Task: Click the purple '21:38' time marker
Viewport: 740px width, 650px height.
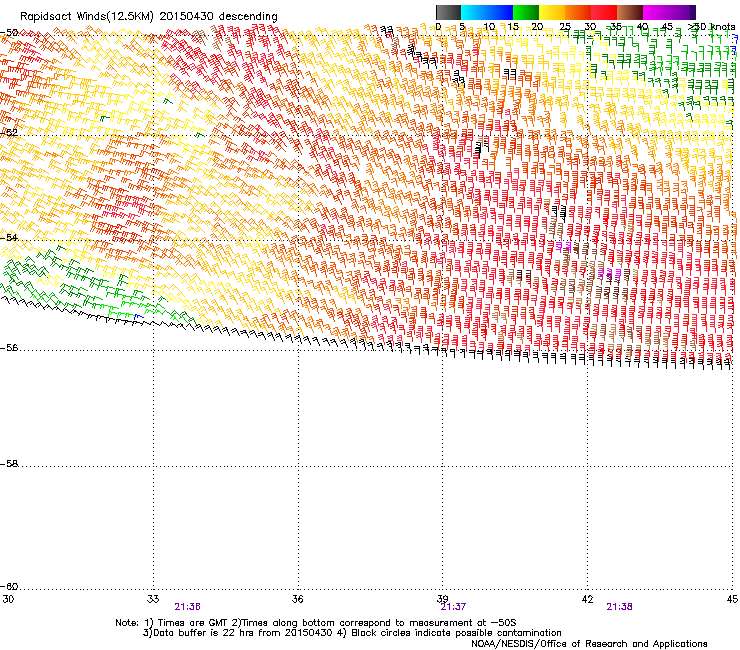Action: point(619,607)
